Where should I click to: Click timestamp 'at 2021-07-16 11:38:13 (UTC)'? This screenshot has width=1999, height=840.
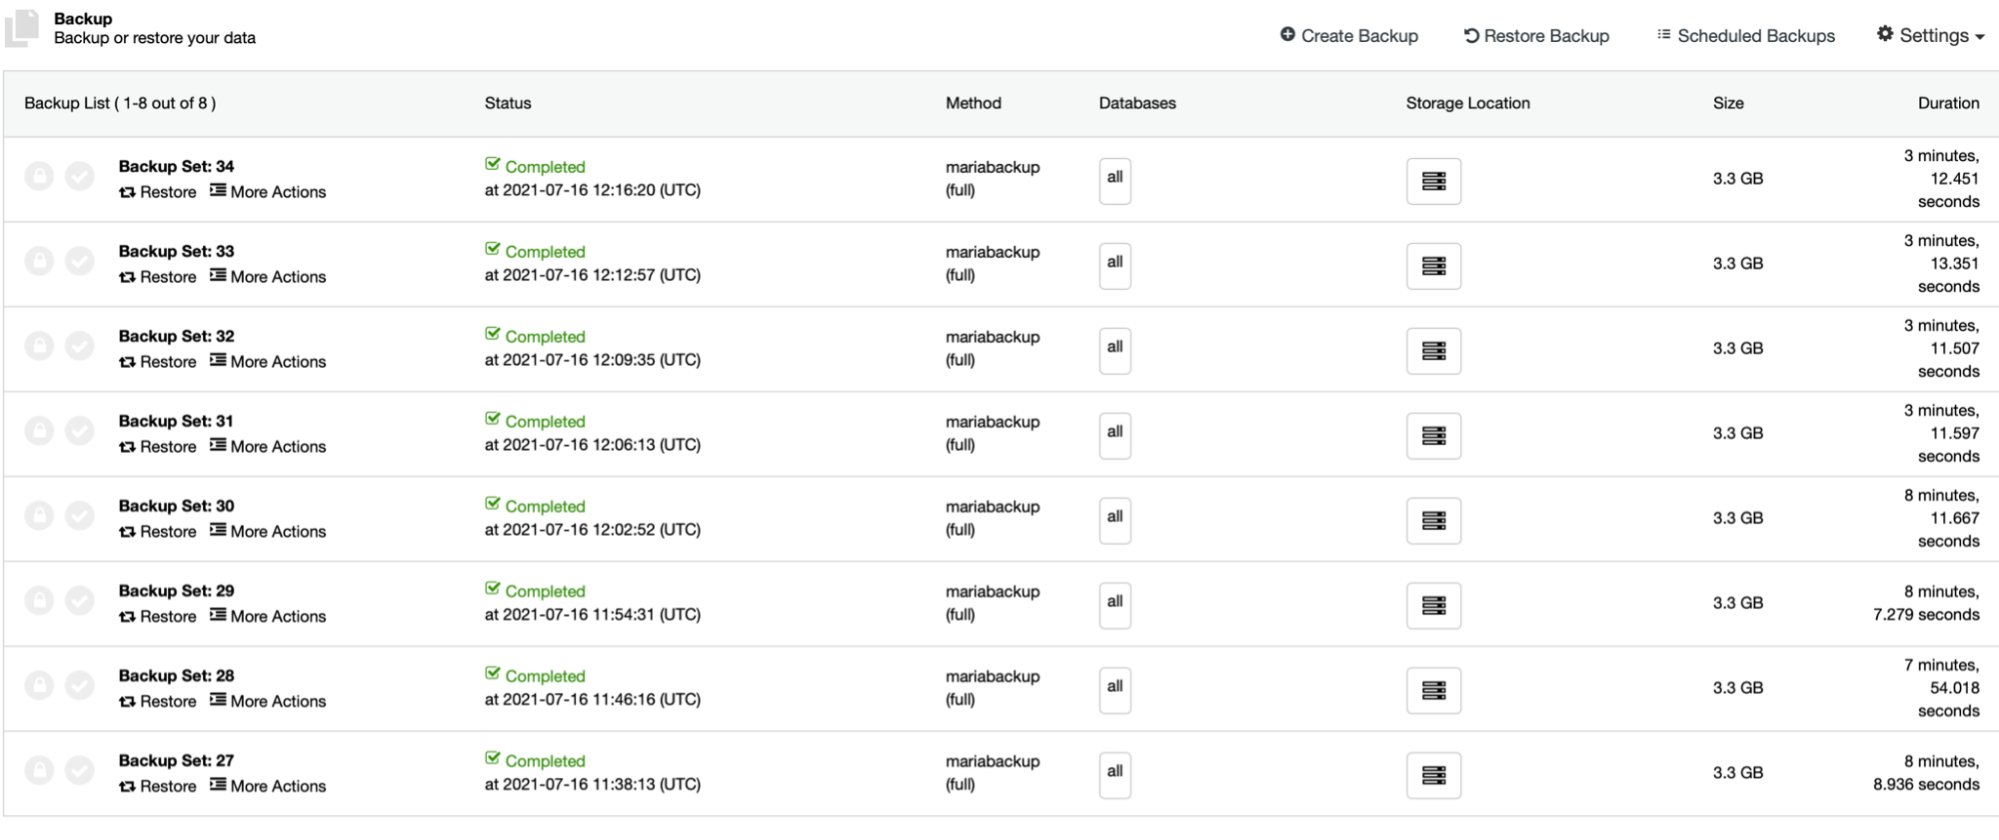click(x=593, y=785)
